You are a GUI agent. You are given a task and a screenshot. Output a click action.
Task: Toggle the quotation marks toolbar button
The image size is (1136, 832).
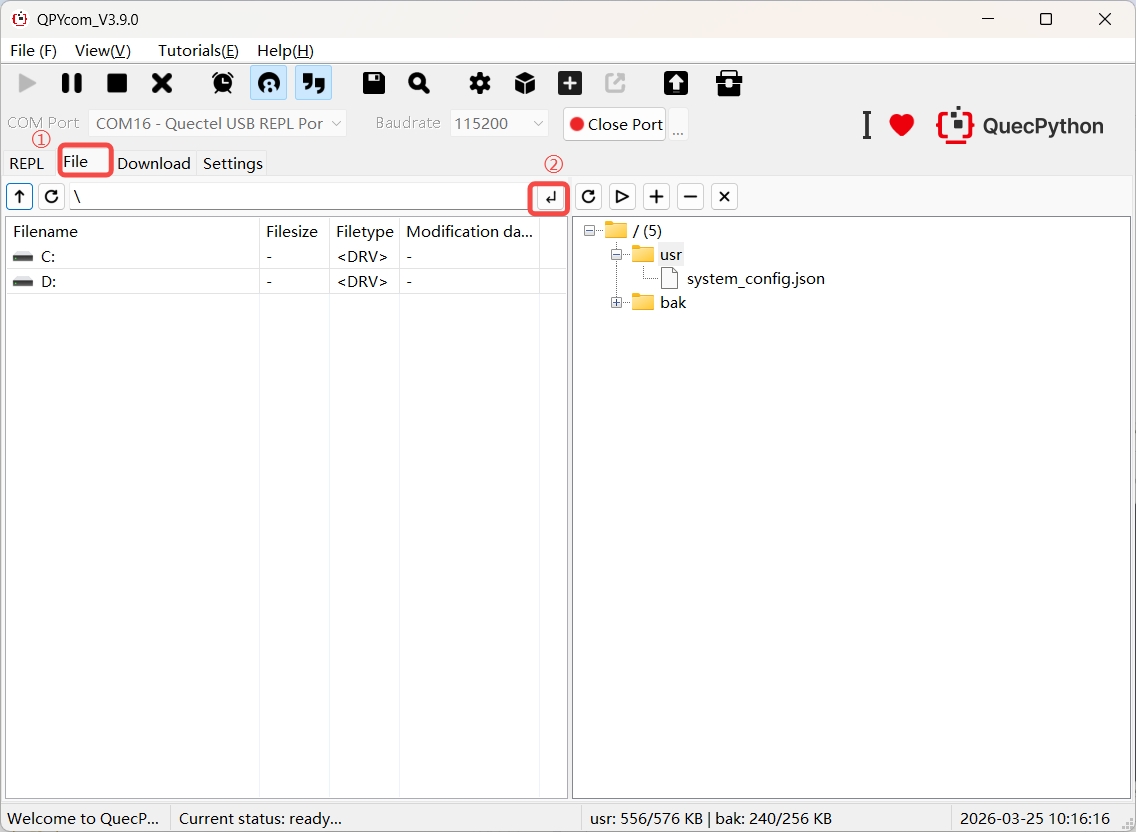[x=313, y=83]
